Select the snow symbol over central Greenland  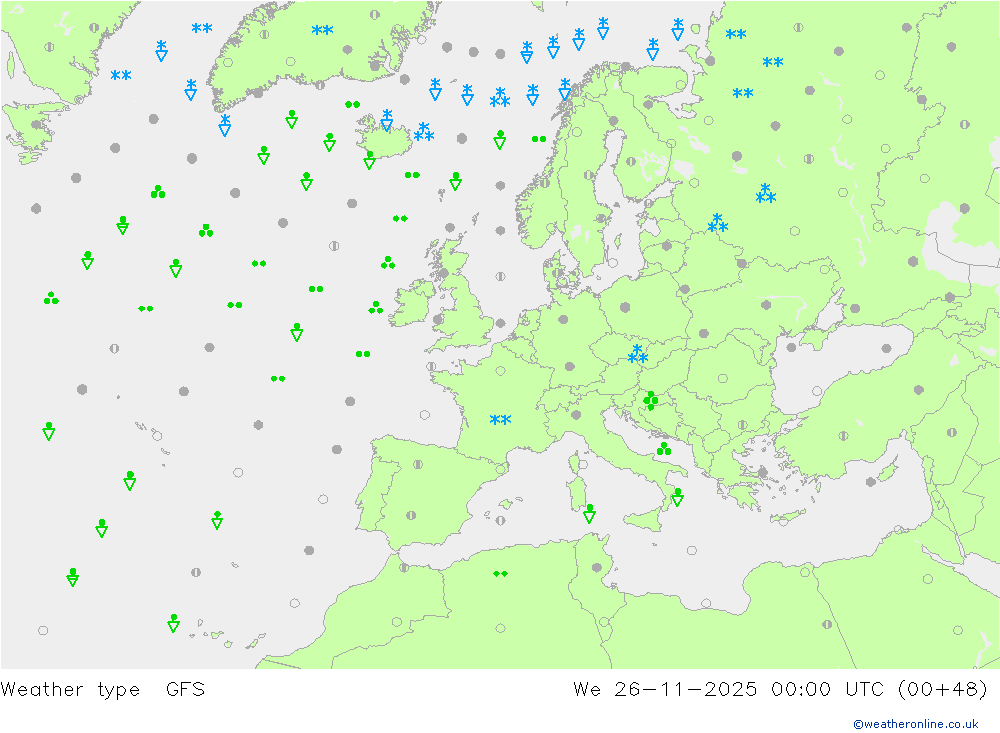(322, 30)
